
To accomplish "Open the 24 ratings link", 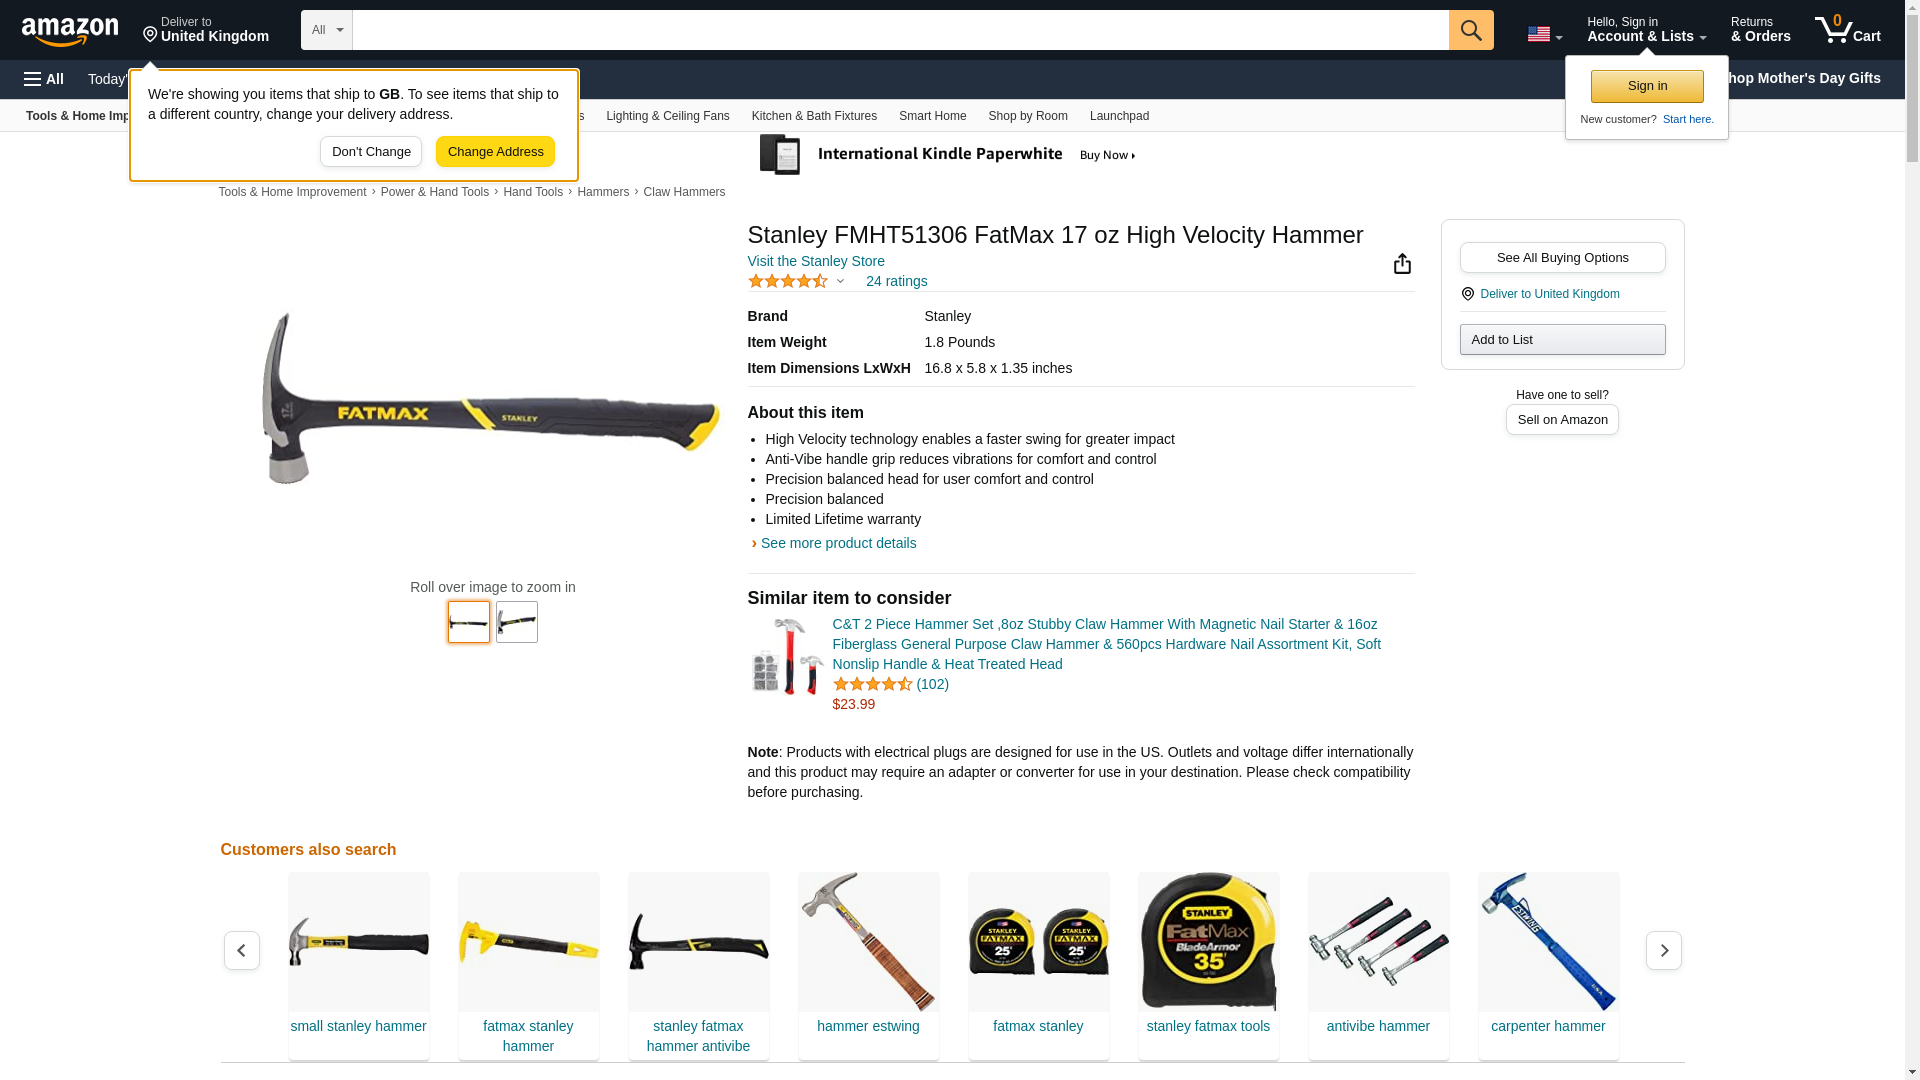I will click(x=896, y=281).
